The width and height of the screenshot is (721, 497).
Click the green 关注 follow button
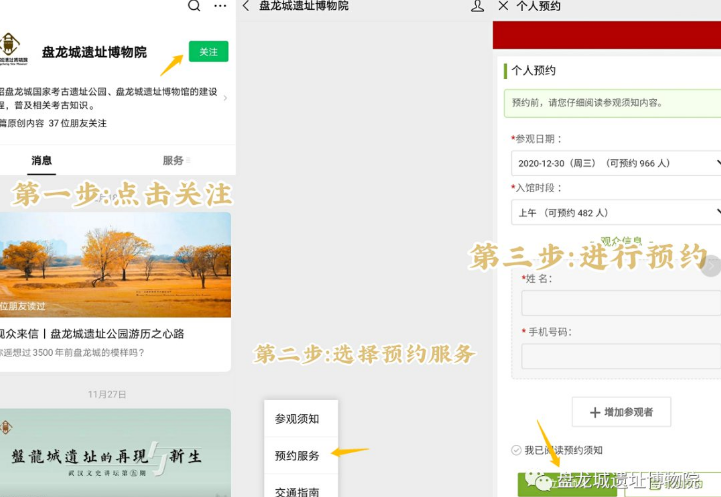click(x=208, y=51)
